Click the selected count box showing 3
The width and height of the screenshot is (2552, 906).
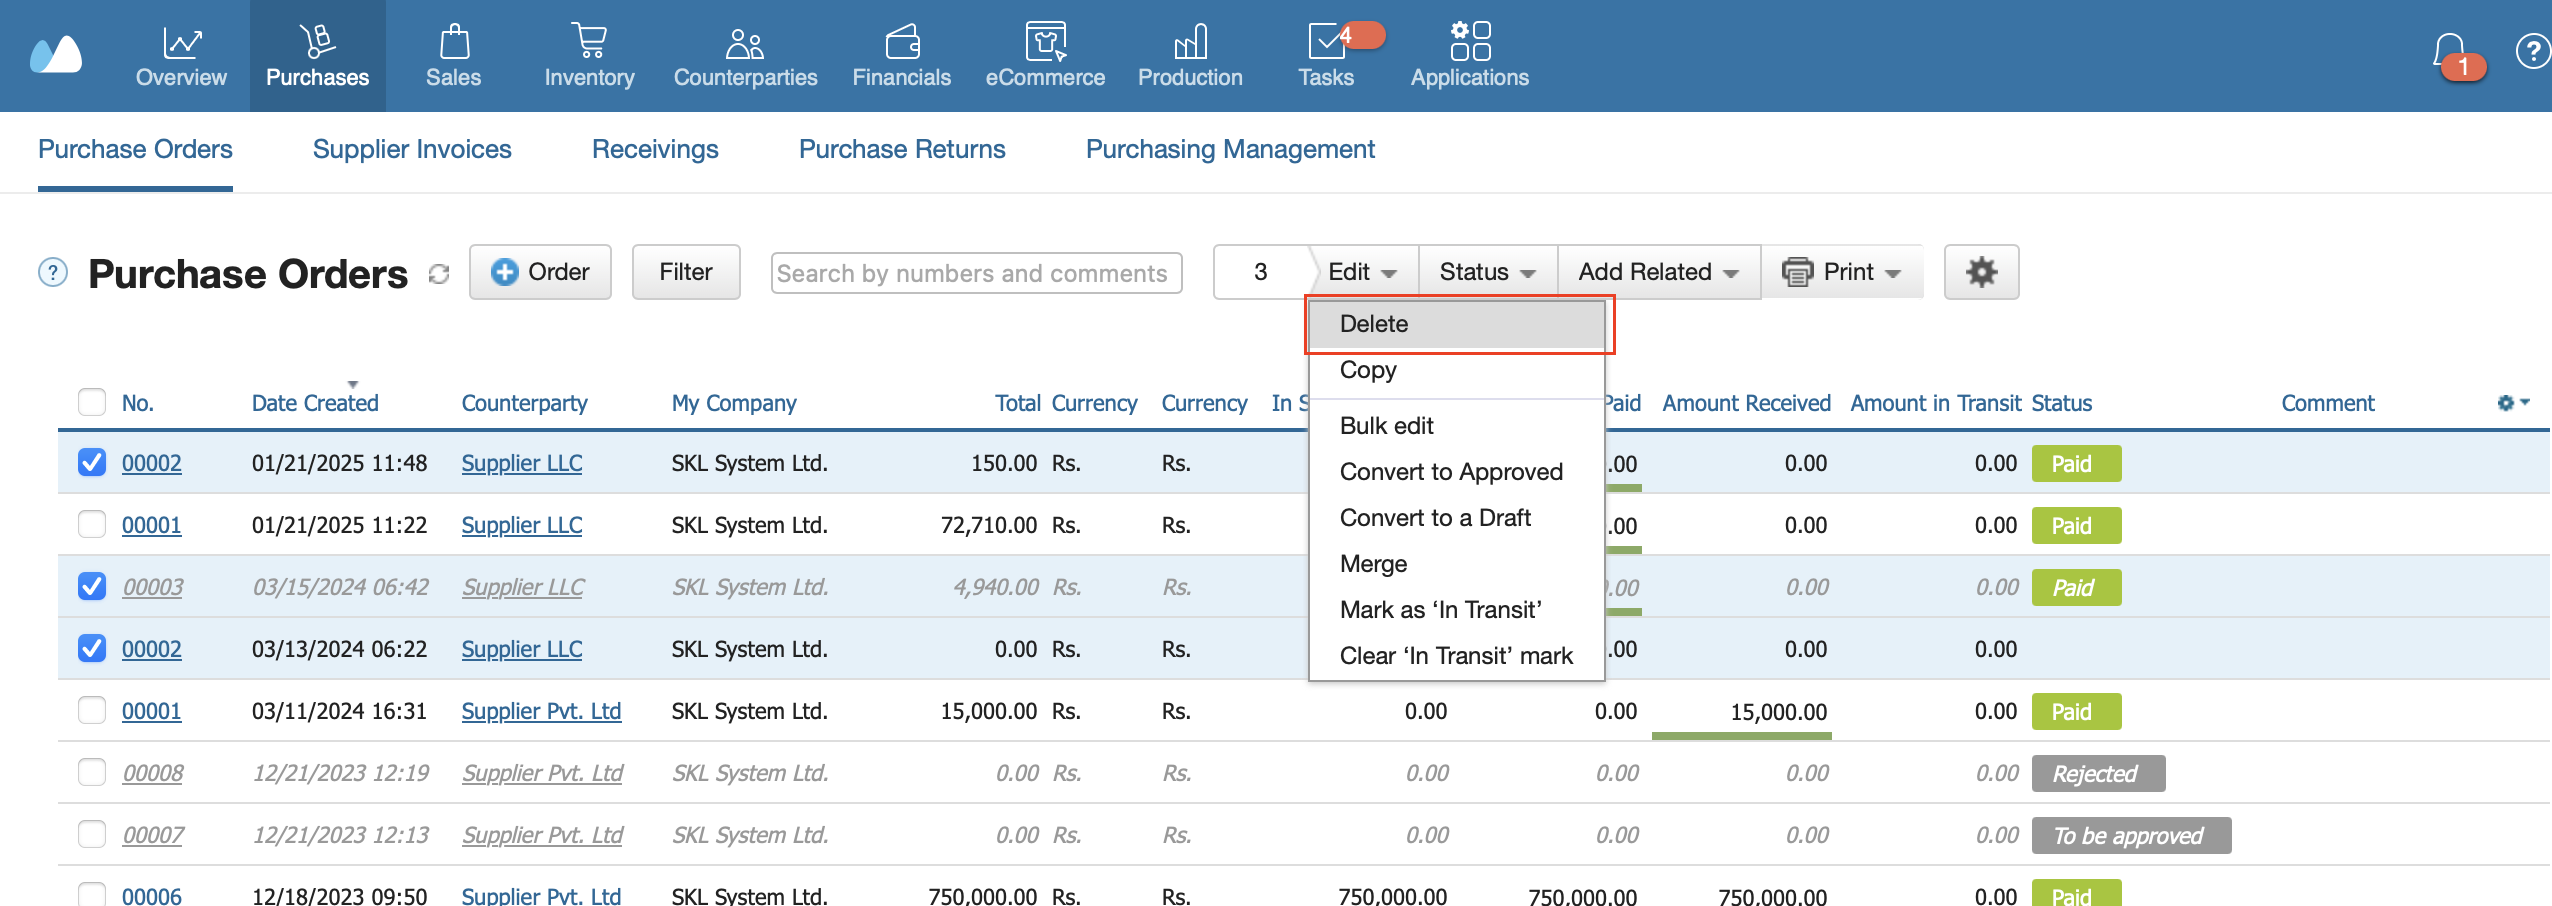click(1260, 272)
